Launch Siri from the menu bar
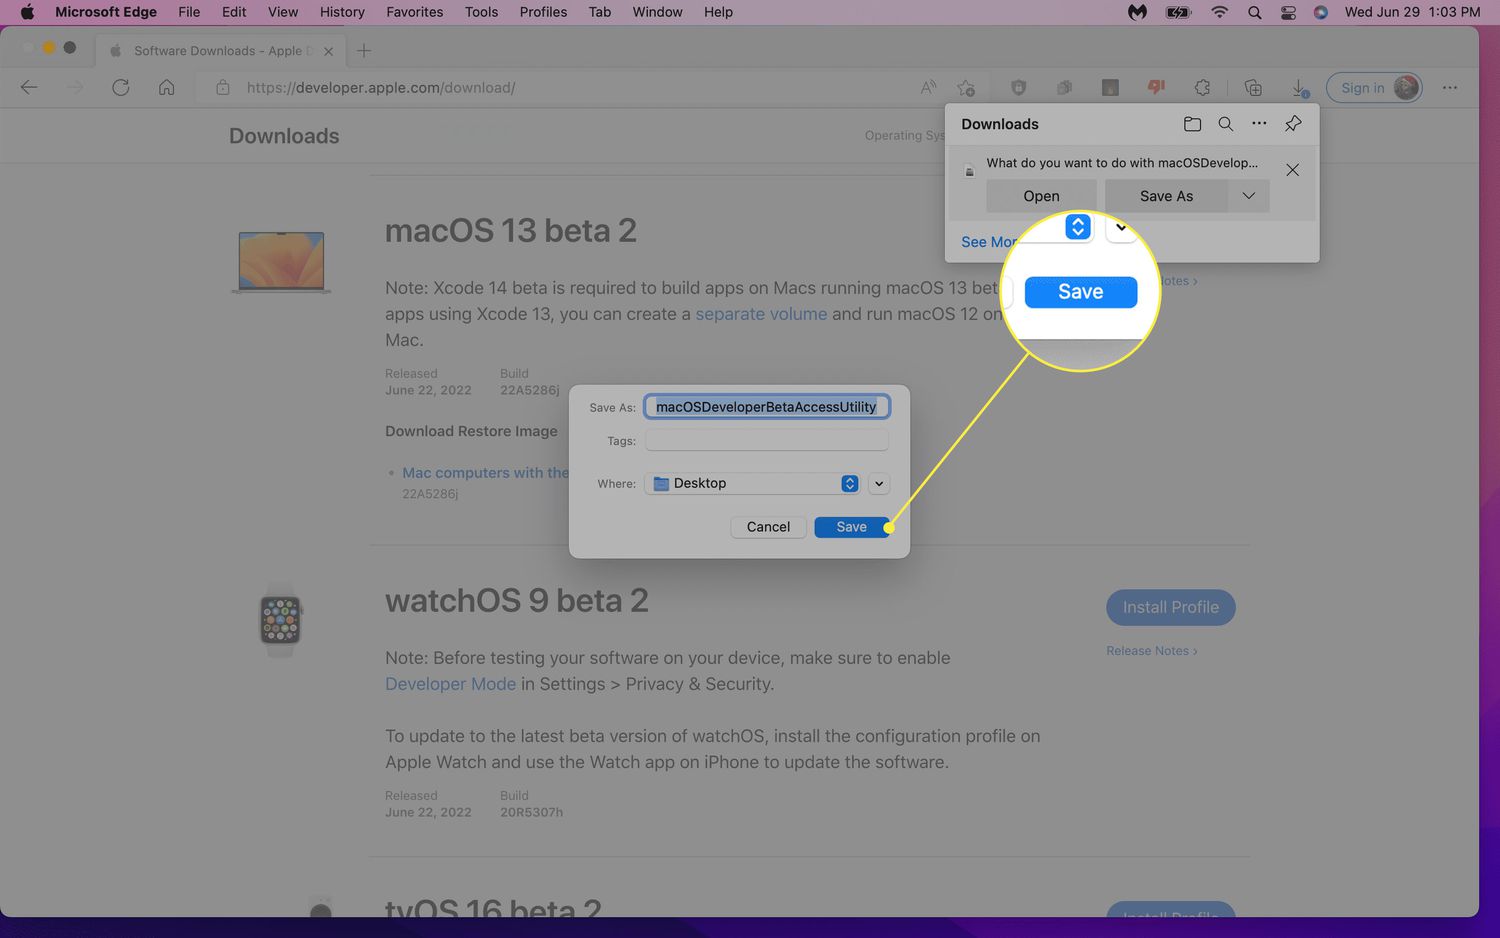Screen dimensions: 1500x938 point(1321,12)
